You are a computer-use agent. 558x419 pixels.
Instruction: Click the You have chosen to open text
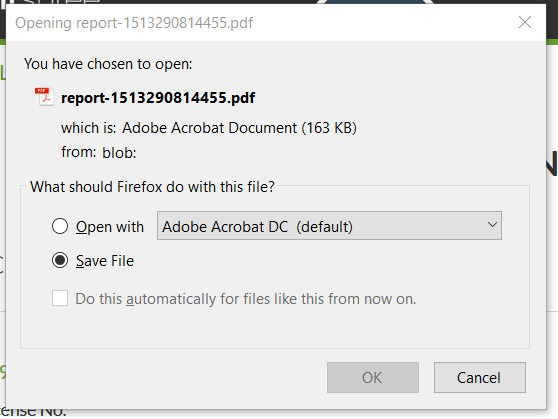(x=108, y=64)
